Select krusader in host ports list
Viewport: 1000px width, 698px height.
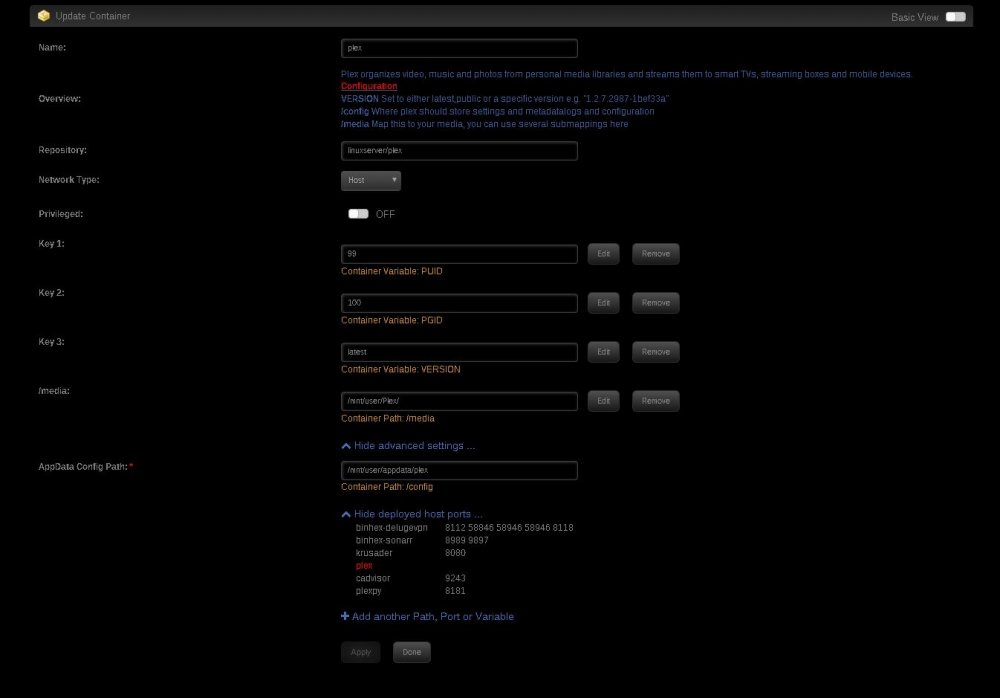coord(374,553)
